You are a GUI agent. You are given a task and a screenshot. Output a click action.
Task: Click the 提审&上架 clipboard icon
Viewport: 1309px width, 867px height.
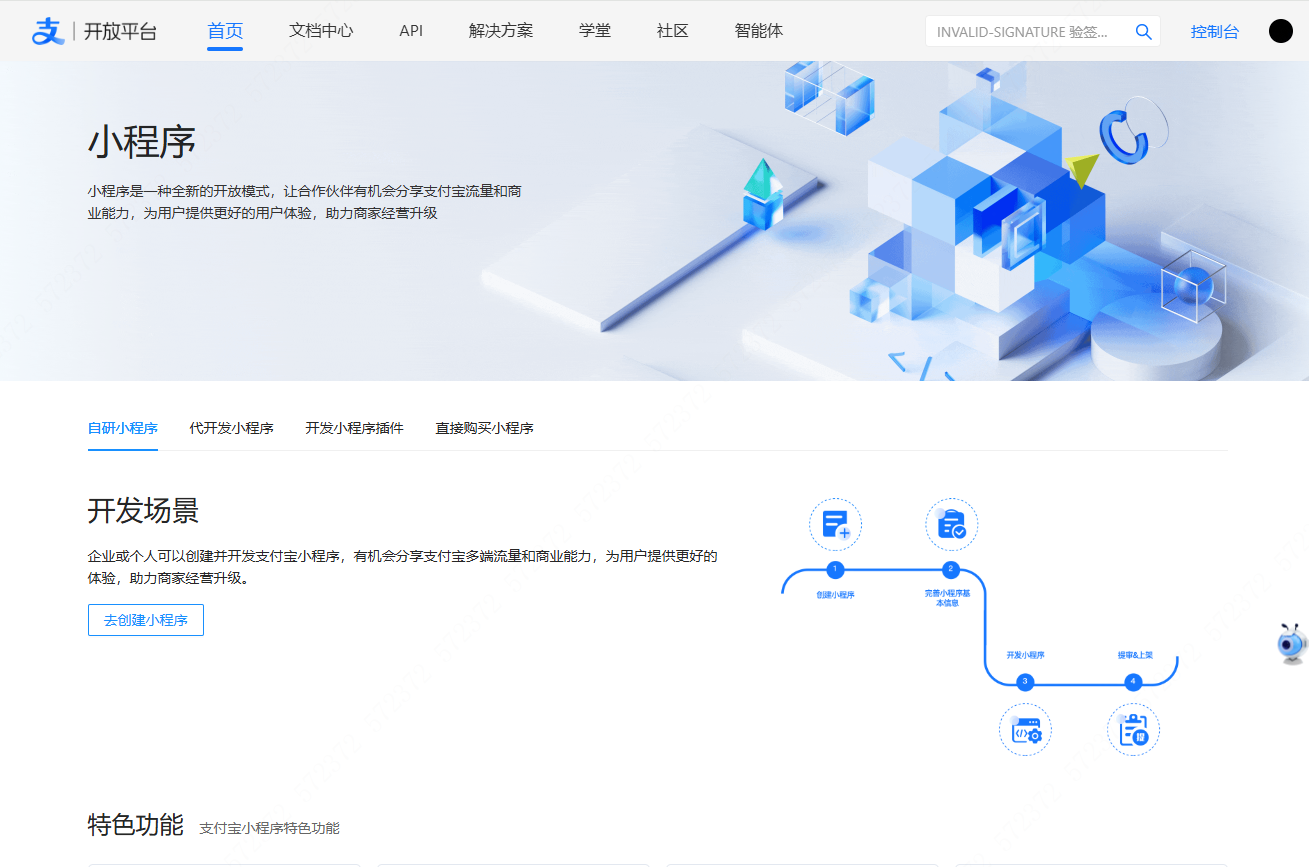pyautogui.click(x=1133, y=729)
